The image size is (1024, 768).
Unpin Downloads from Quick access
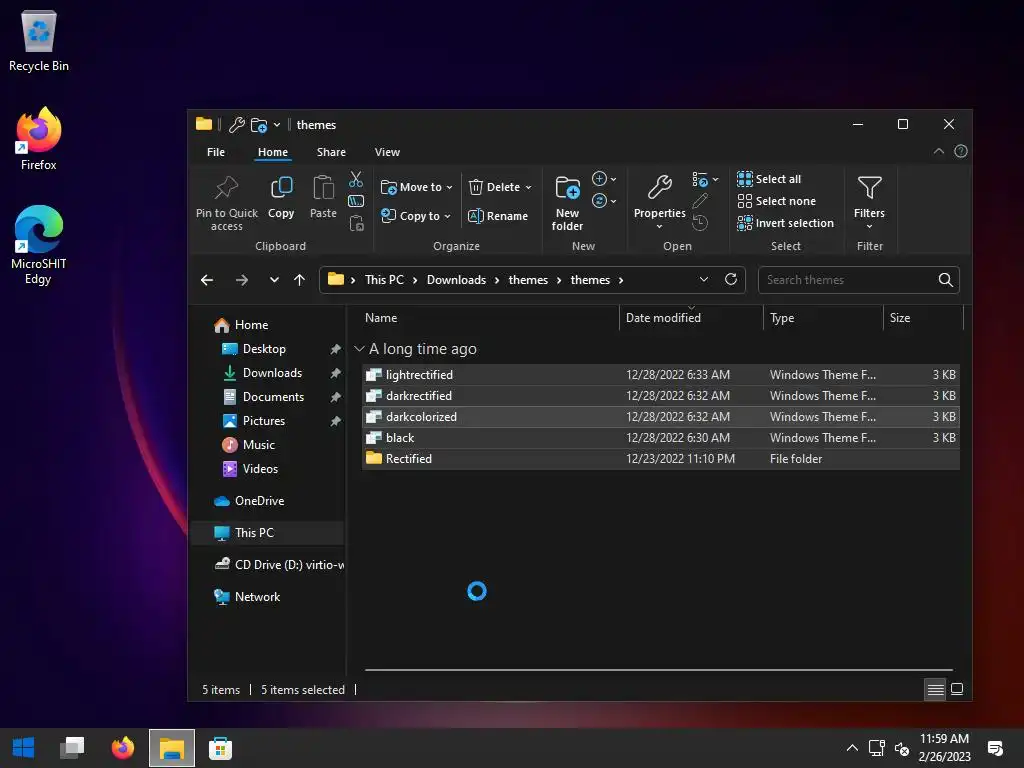(x=335, y=373)
